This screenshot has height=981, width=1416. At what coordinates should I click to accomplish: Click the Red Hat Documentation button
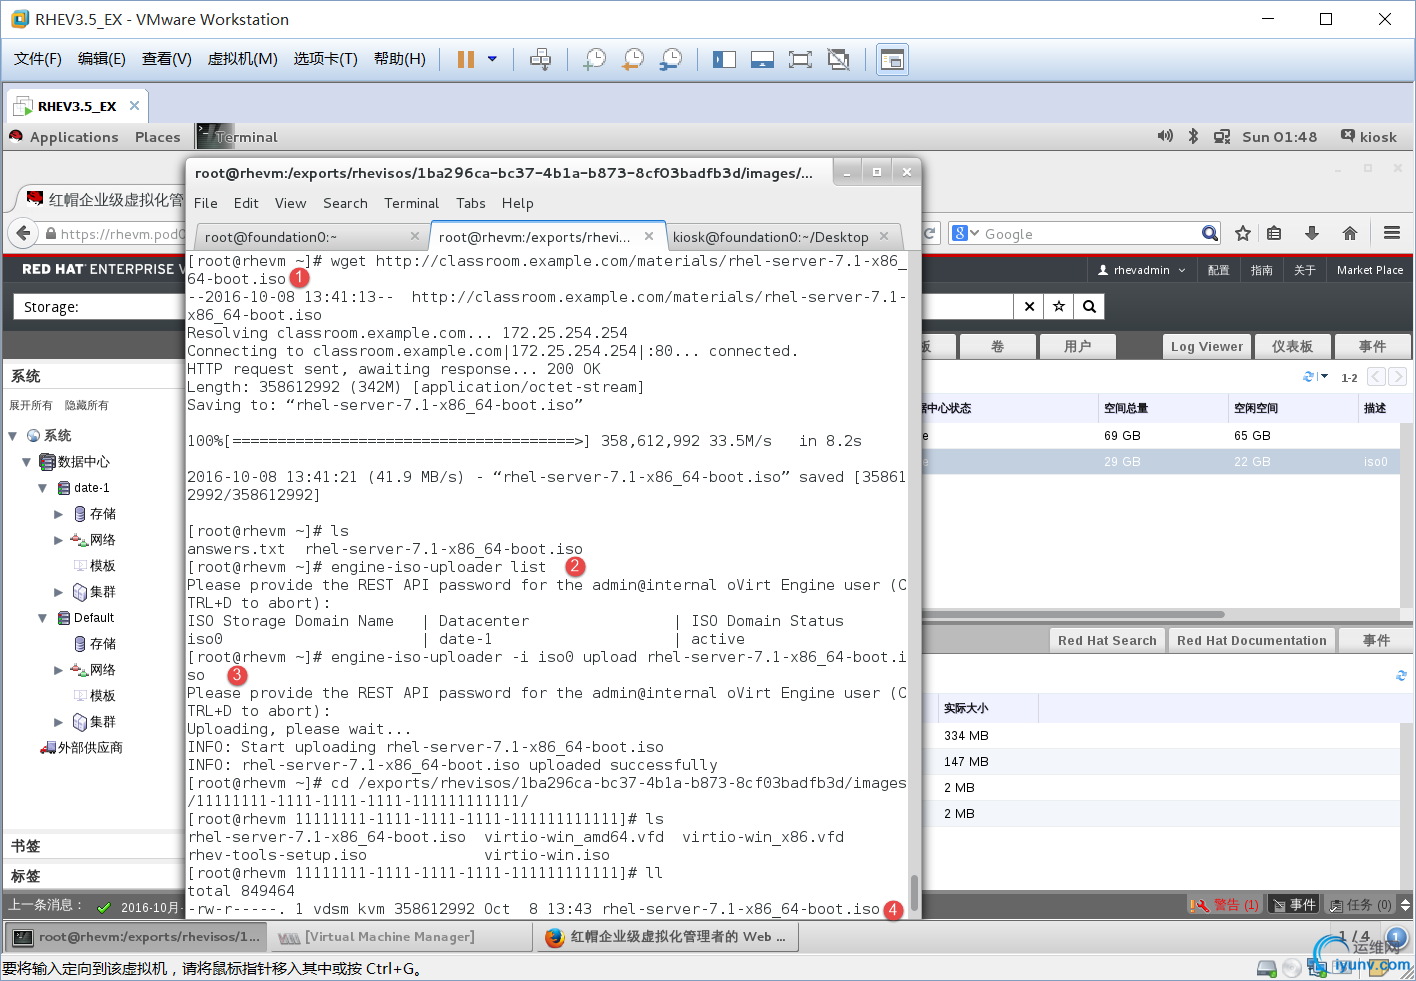[1251, 641]
